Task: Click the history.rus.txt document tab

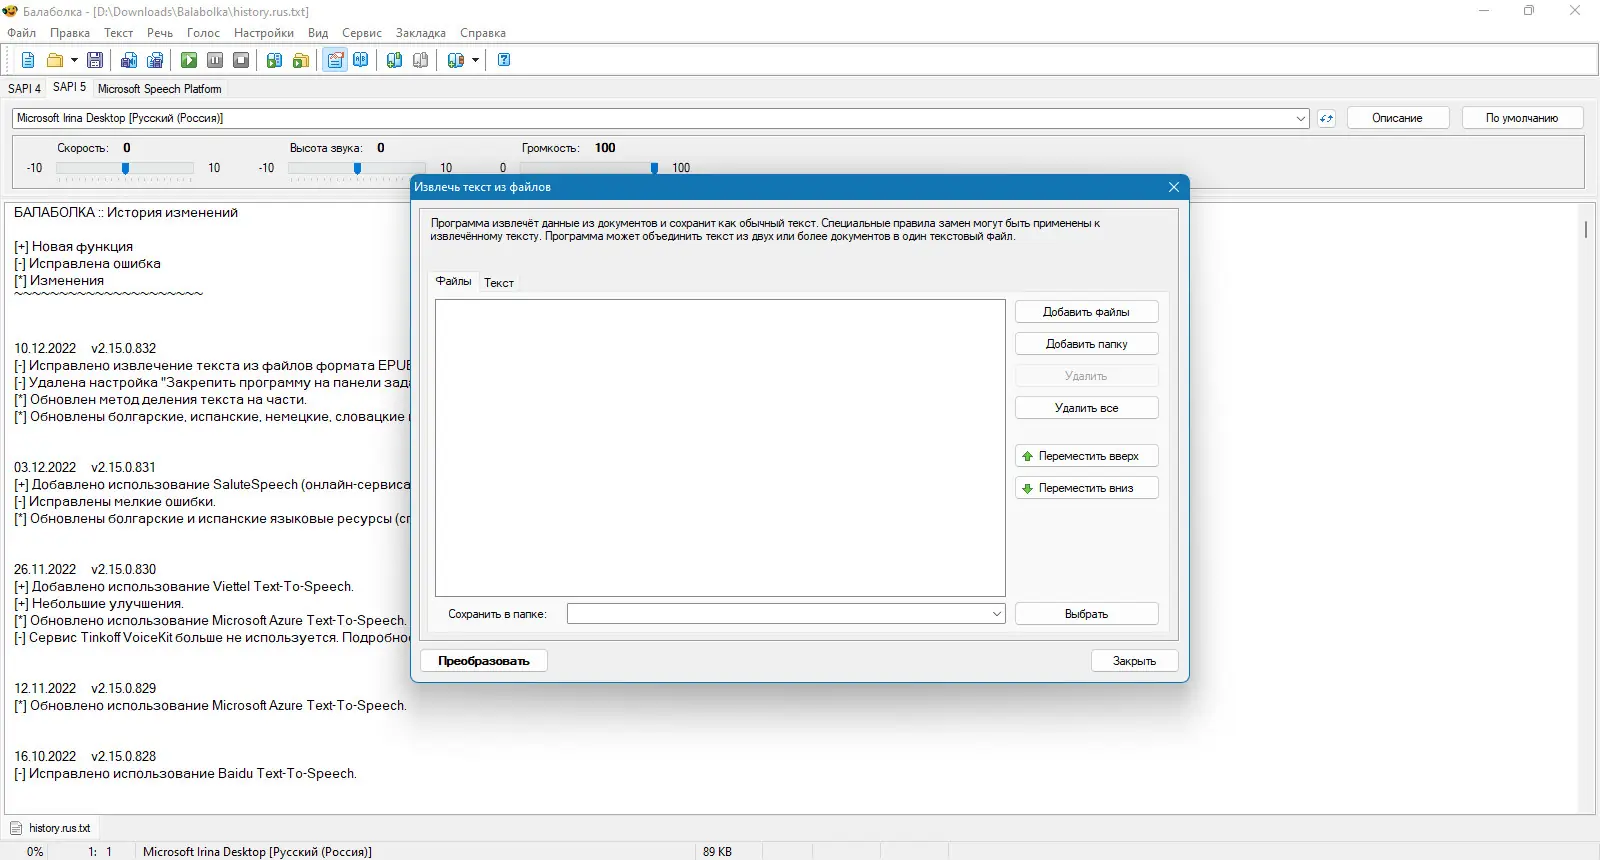Action: click(50, 828)
